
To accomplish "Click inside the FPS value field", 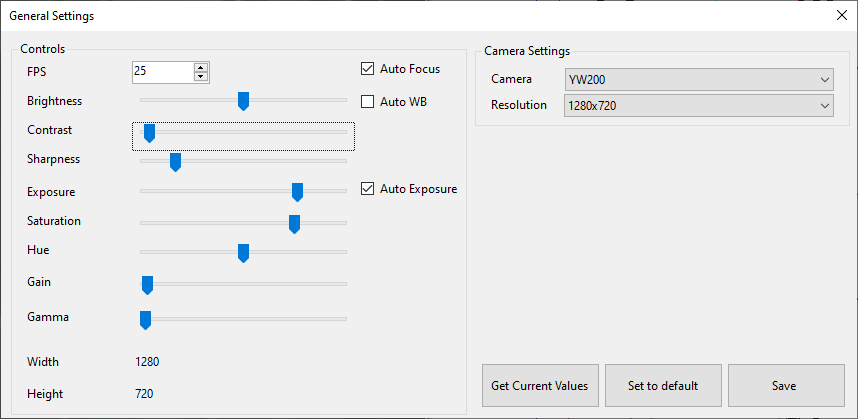I will (x=163, y=72).
